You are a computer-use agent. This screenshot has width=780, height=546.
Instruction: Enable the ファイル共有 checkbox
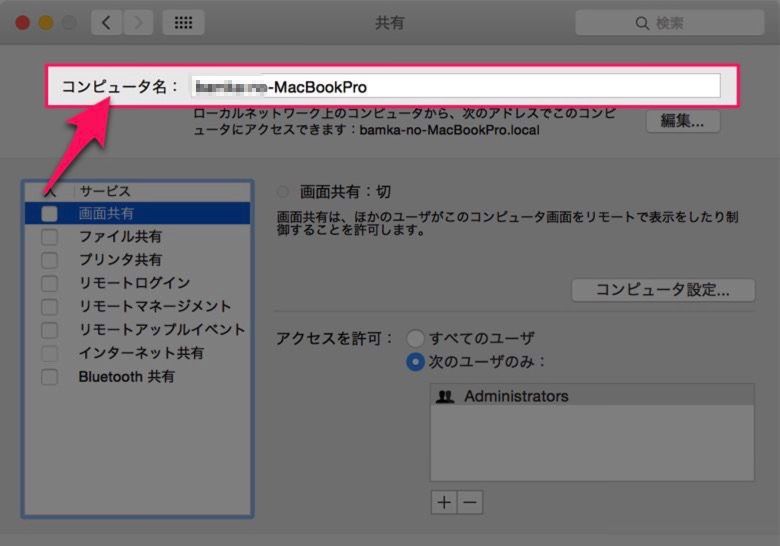click(x=49, y=237)
